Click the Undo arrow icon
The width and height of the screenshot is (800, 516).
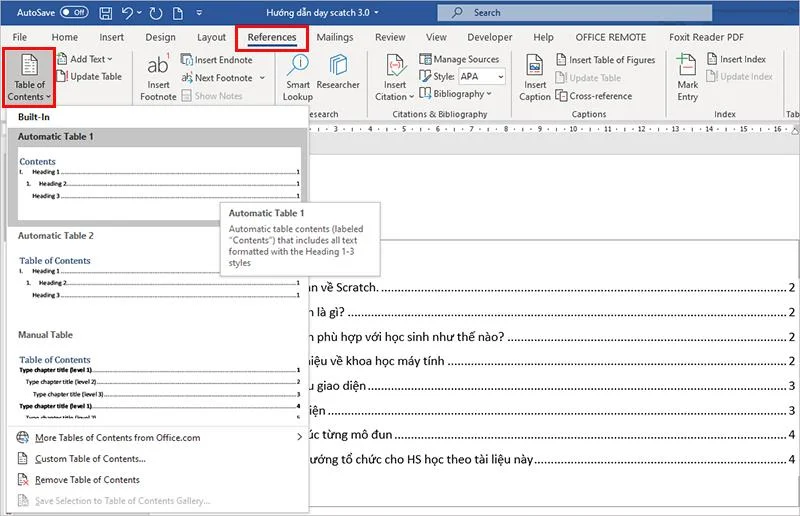(x=128, y=13)
